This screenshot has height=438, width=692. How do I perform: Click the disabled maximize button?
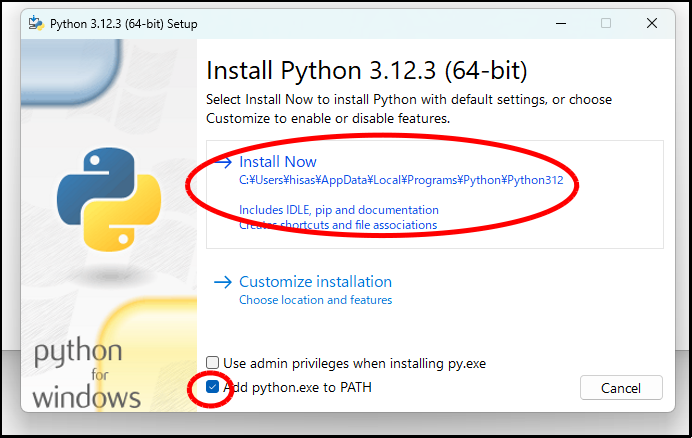click(x=605, y=23)
